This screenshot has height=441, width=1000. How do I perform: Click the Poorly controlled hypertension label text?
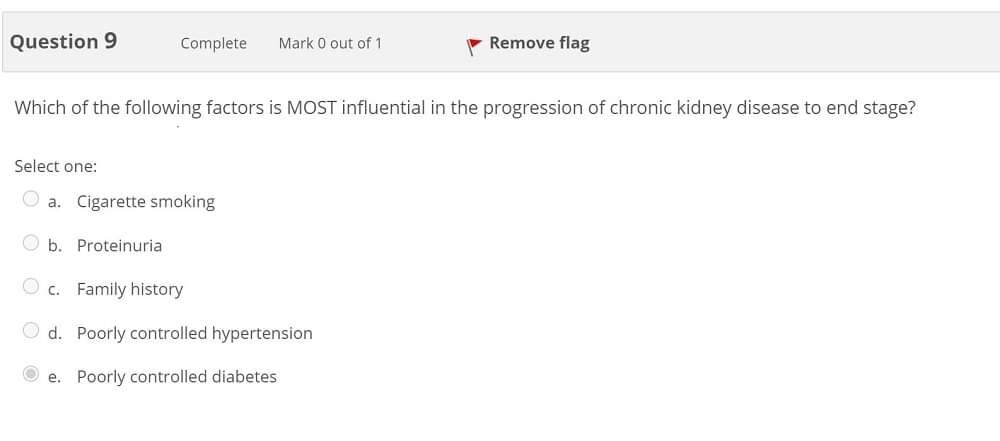[x=194, y=333]
